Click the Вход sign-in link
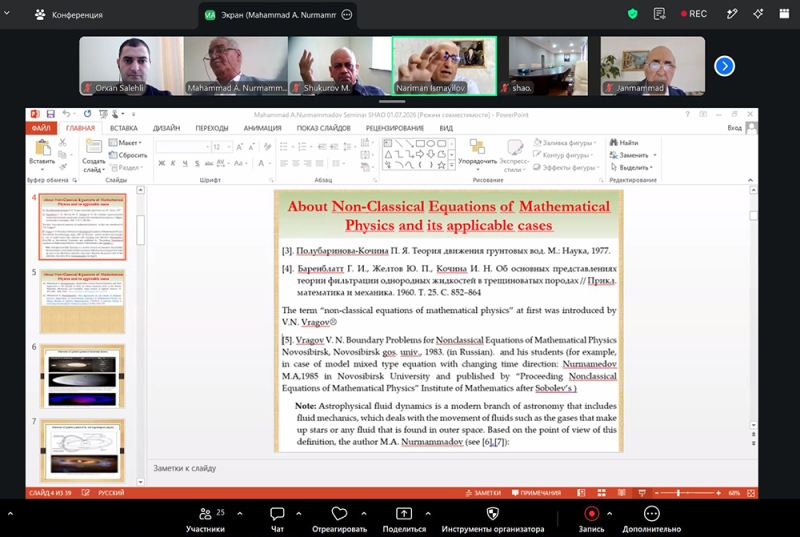Viewport: 800px width, 537px height. click(x=734, y=128)
